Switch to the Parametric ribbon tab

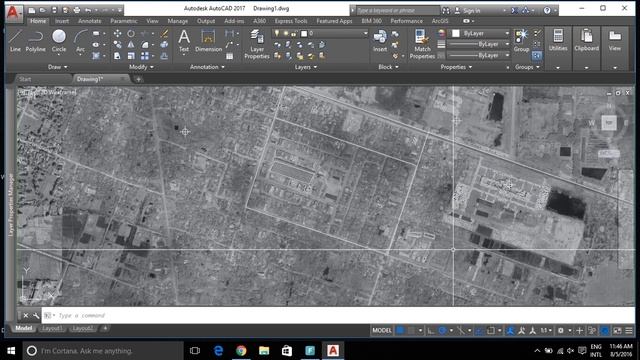124,21
